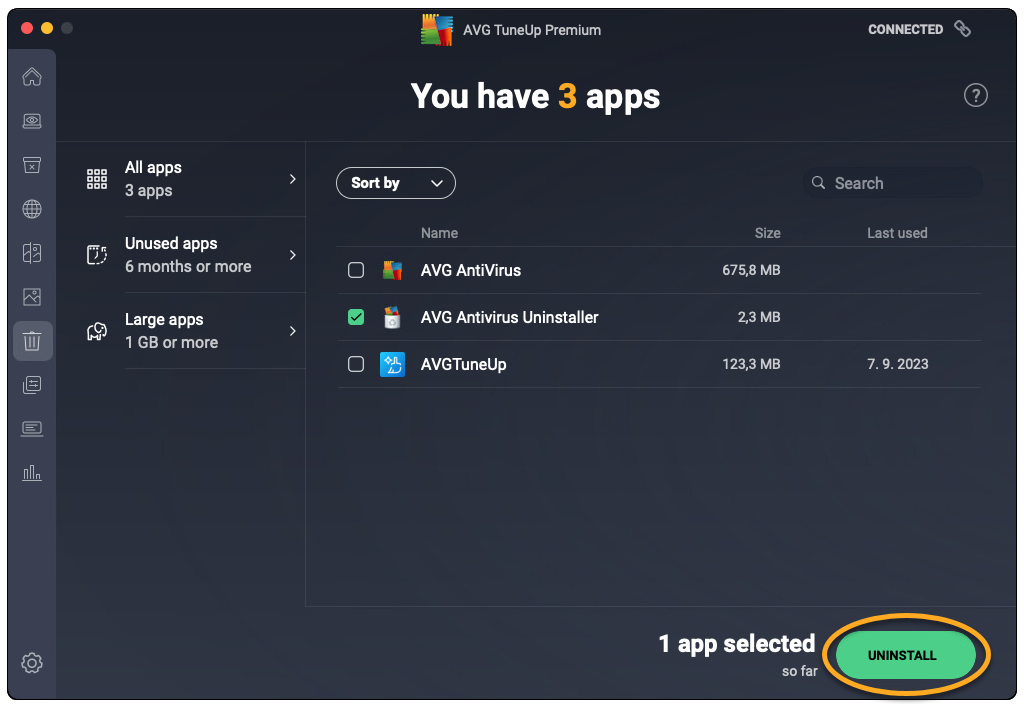The width and height of the screenshot is (1024, 704).
Task: Click the help question mark icon
Action: (975, 95)
